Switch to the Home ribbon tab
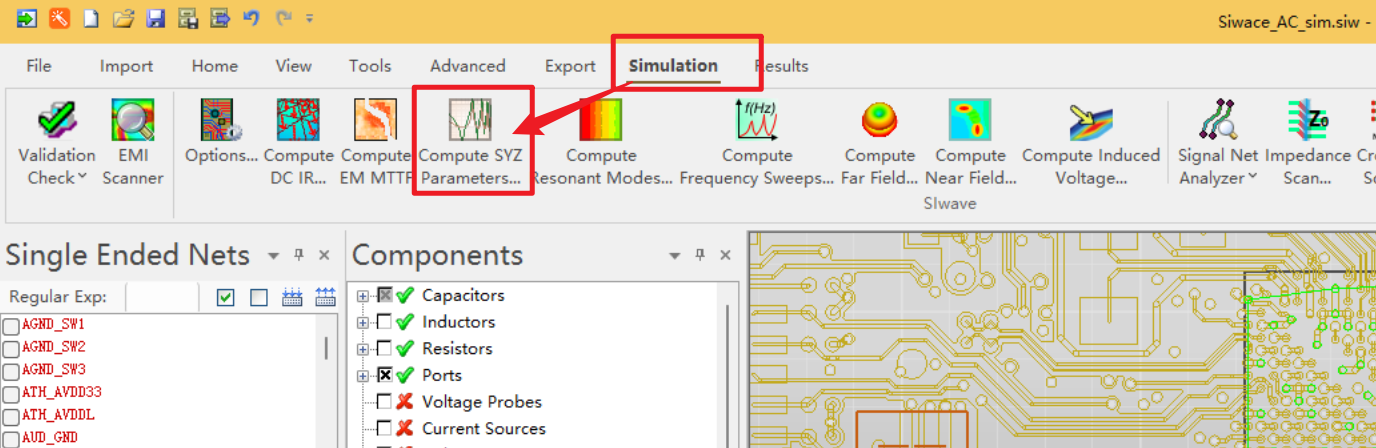 (215, 66)
